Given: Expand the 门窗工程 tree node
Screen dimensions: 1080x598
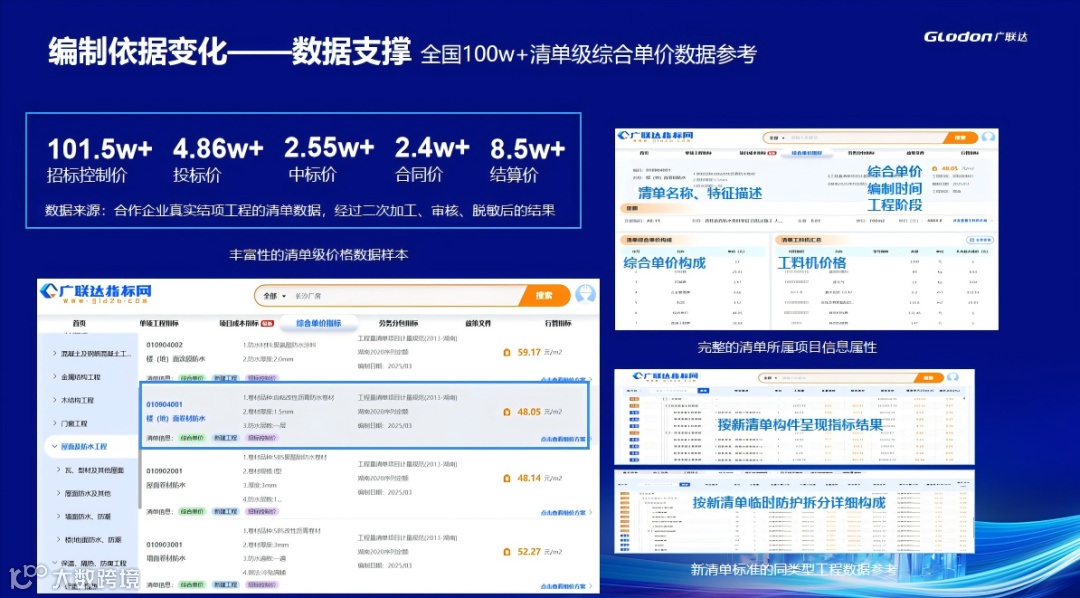Looking at the screenshot, I should pos(56,424).
